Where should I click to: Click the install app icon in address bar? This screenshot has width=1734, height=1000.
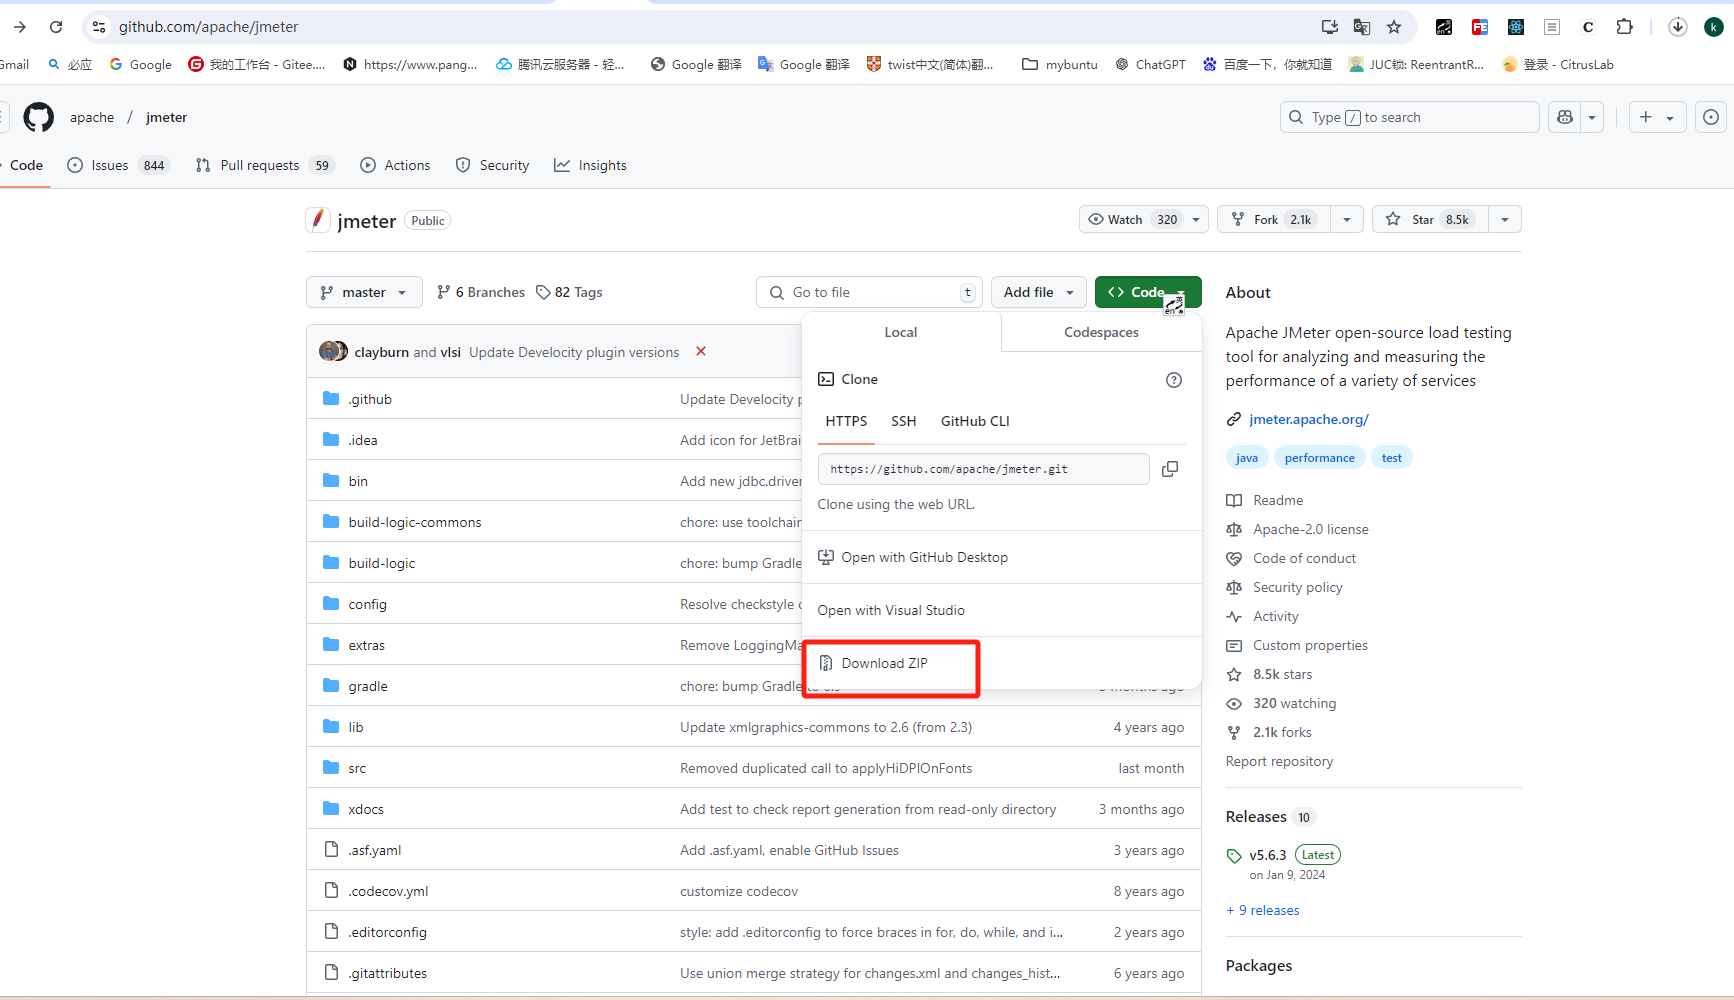point(1329,27)
